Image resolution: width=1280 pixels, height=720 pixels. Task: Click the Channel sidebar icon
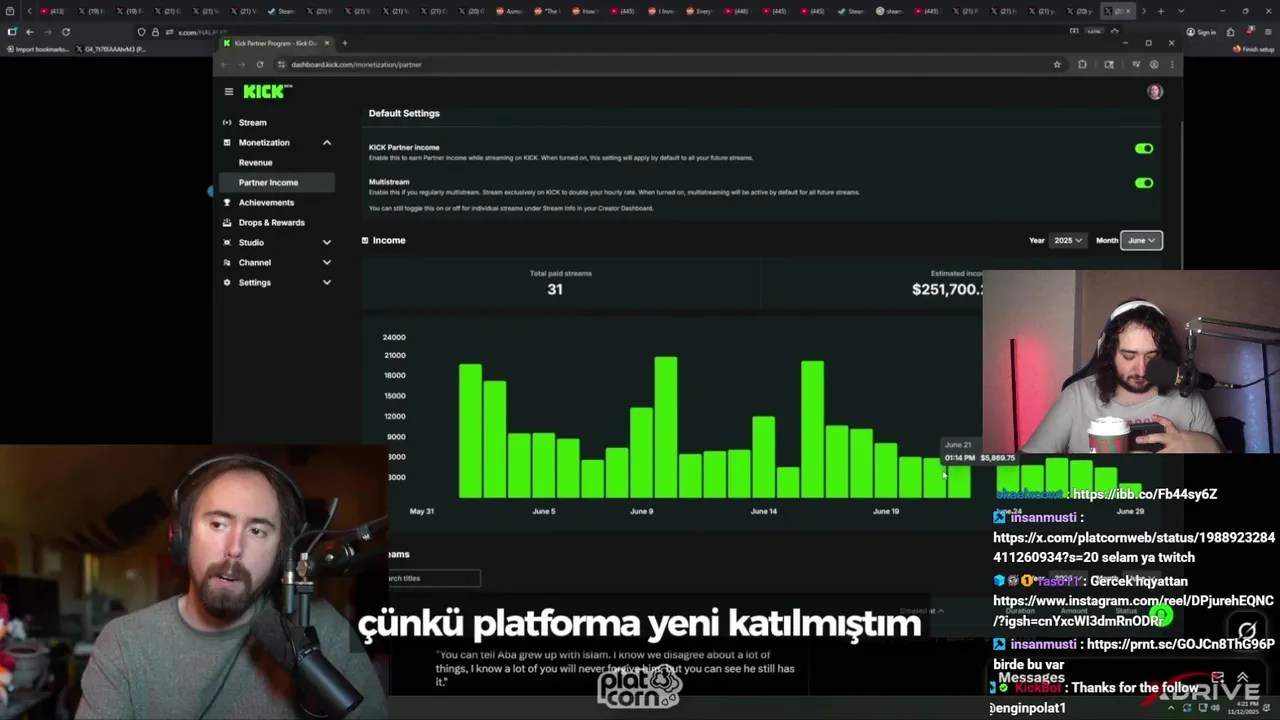(x=227, y=263)
